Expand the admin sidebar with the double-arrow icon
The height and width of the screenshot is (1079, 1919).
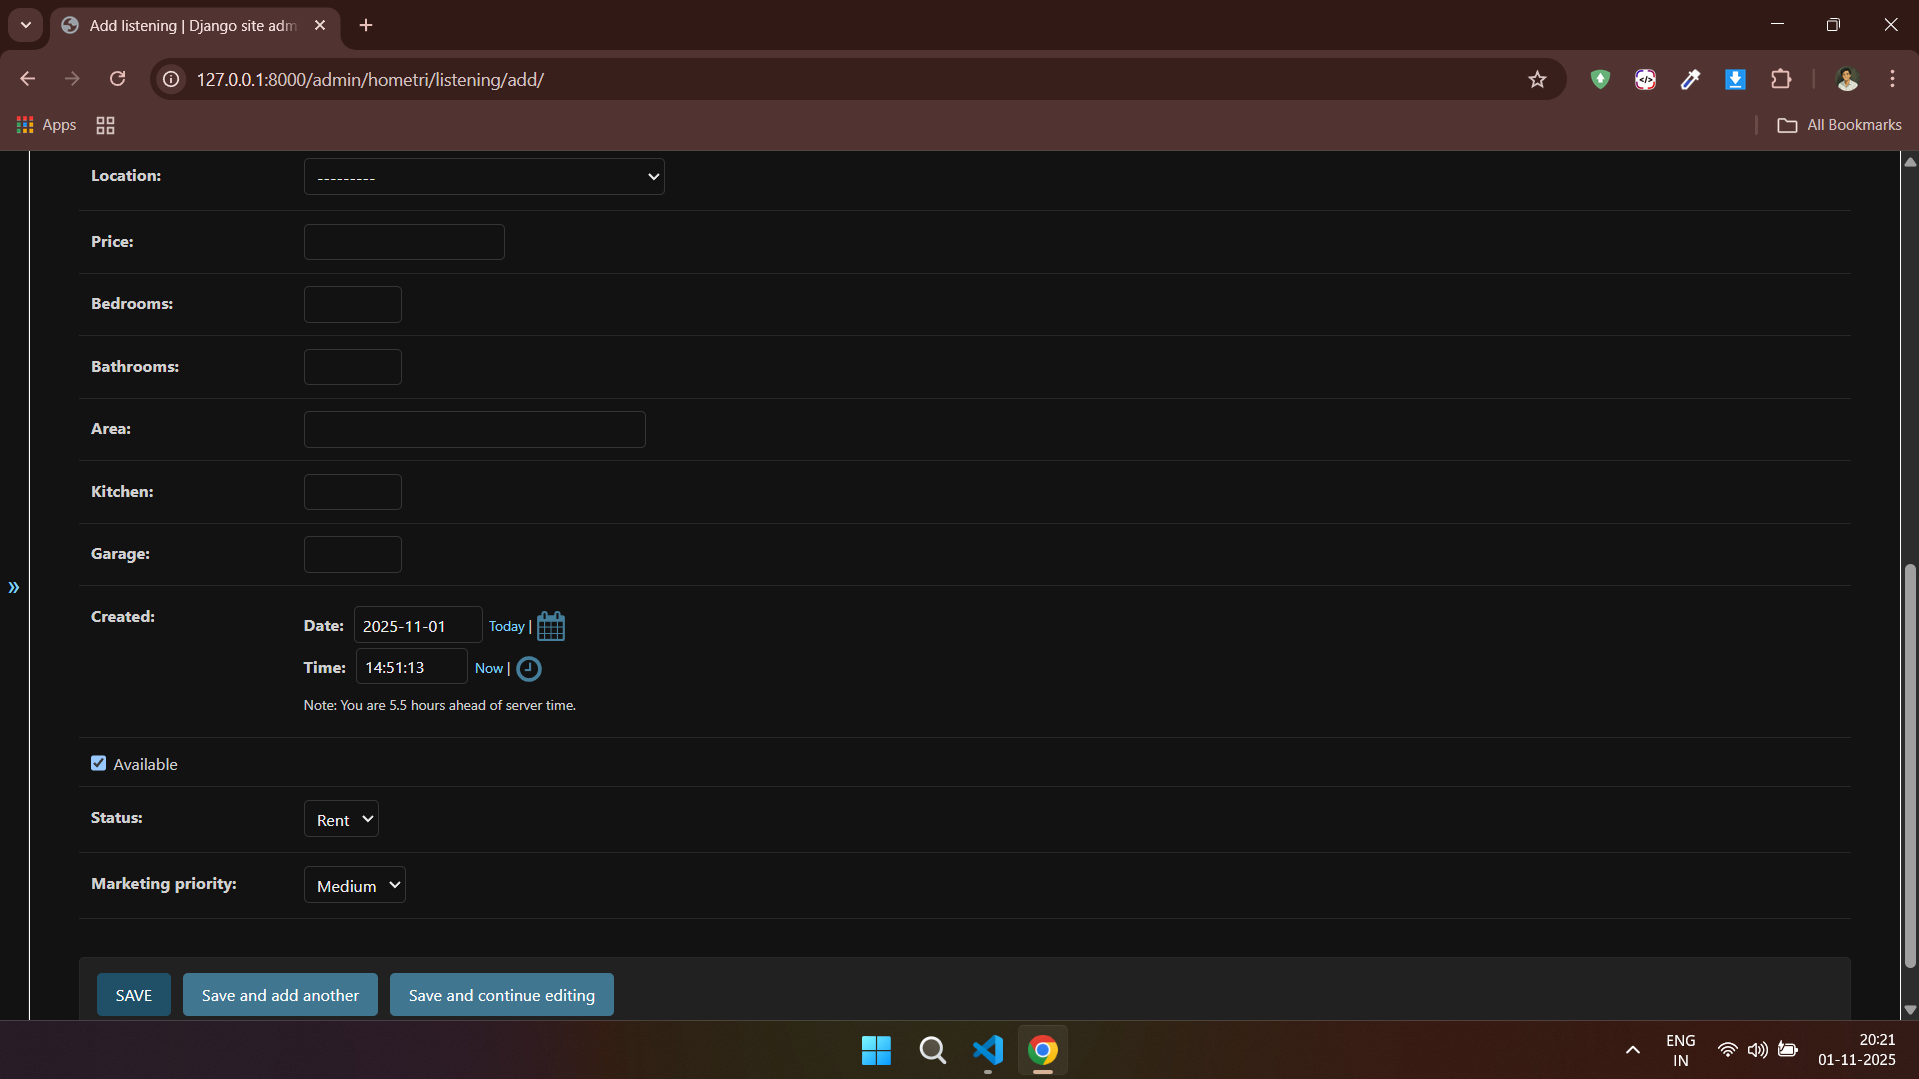pos(14,587)
